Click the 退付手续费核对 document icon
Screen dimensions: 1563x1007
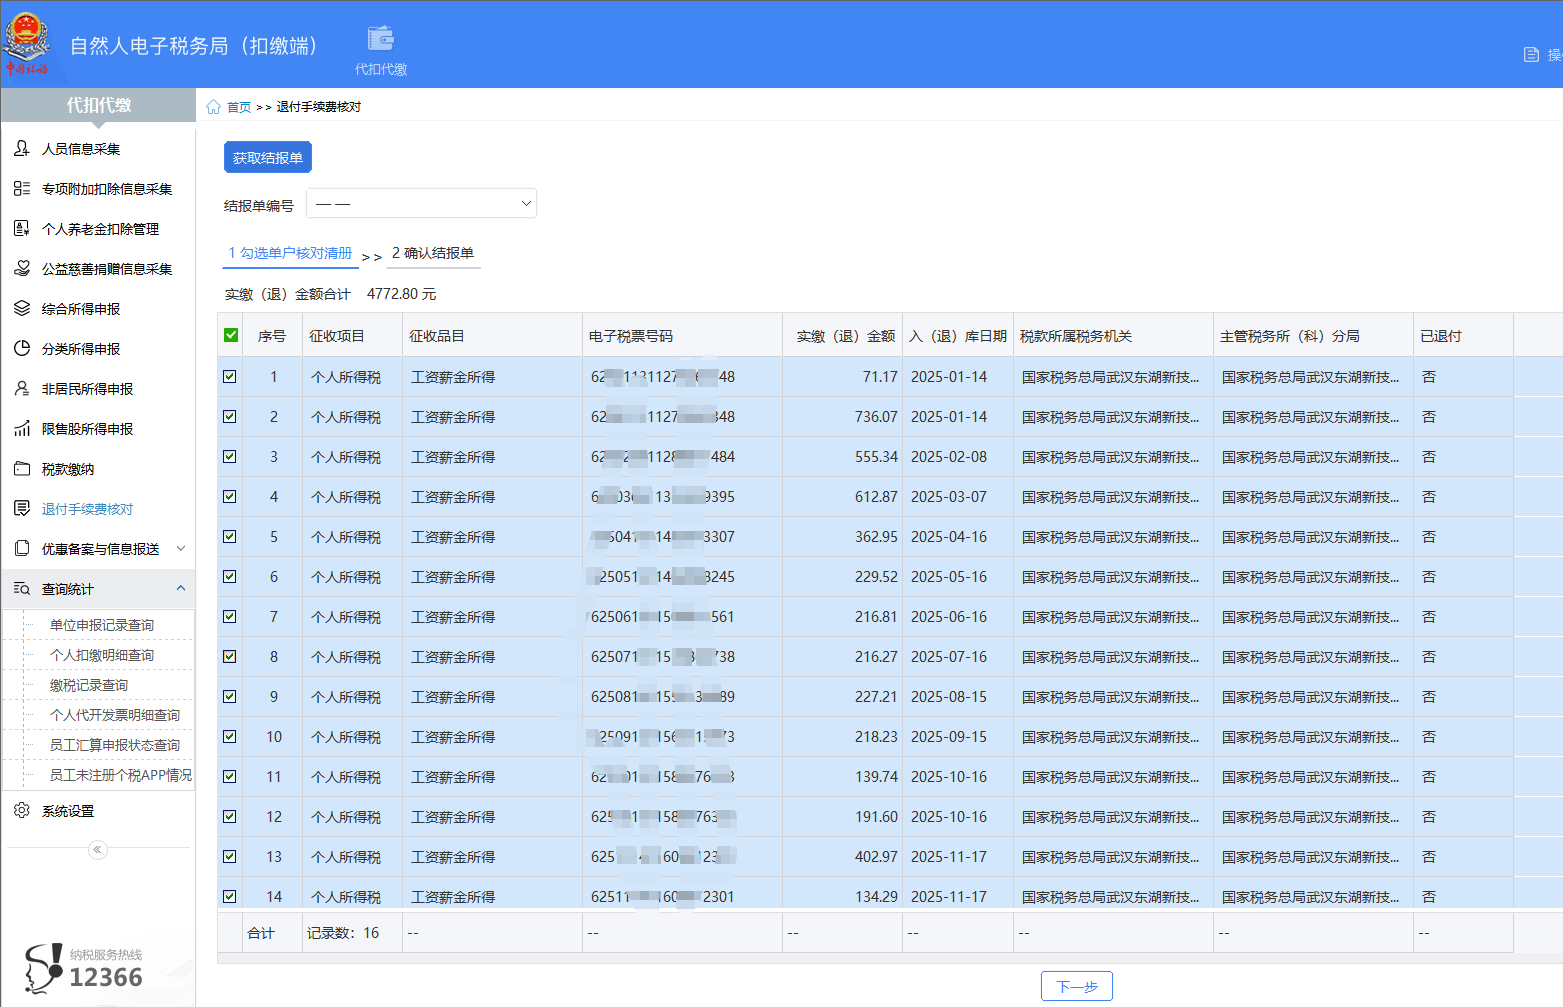[x=22, y=508]
